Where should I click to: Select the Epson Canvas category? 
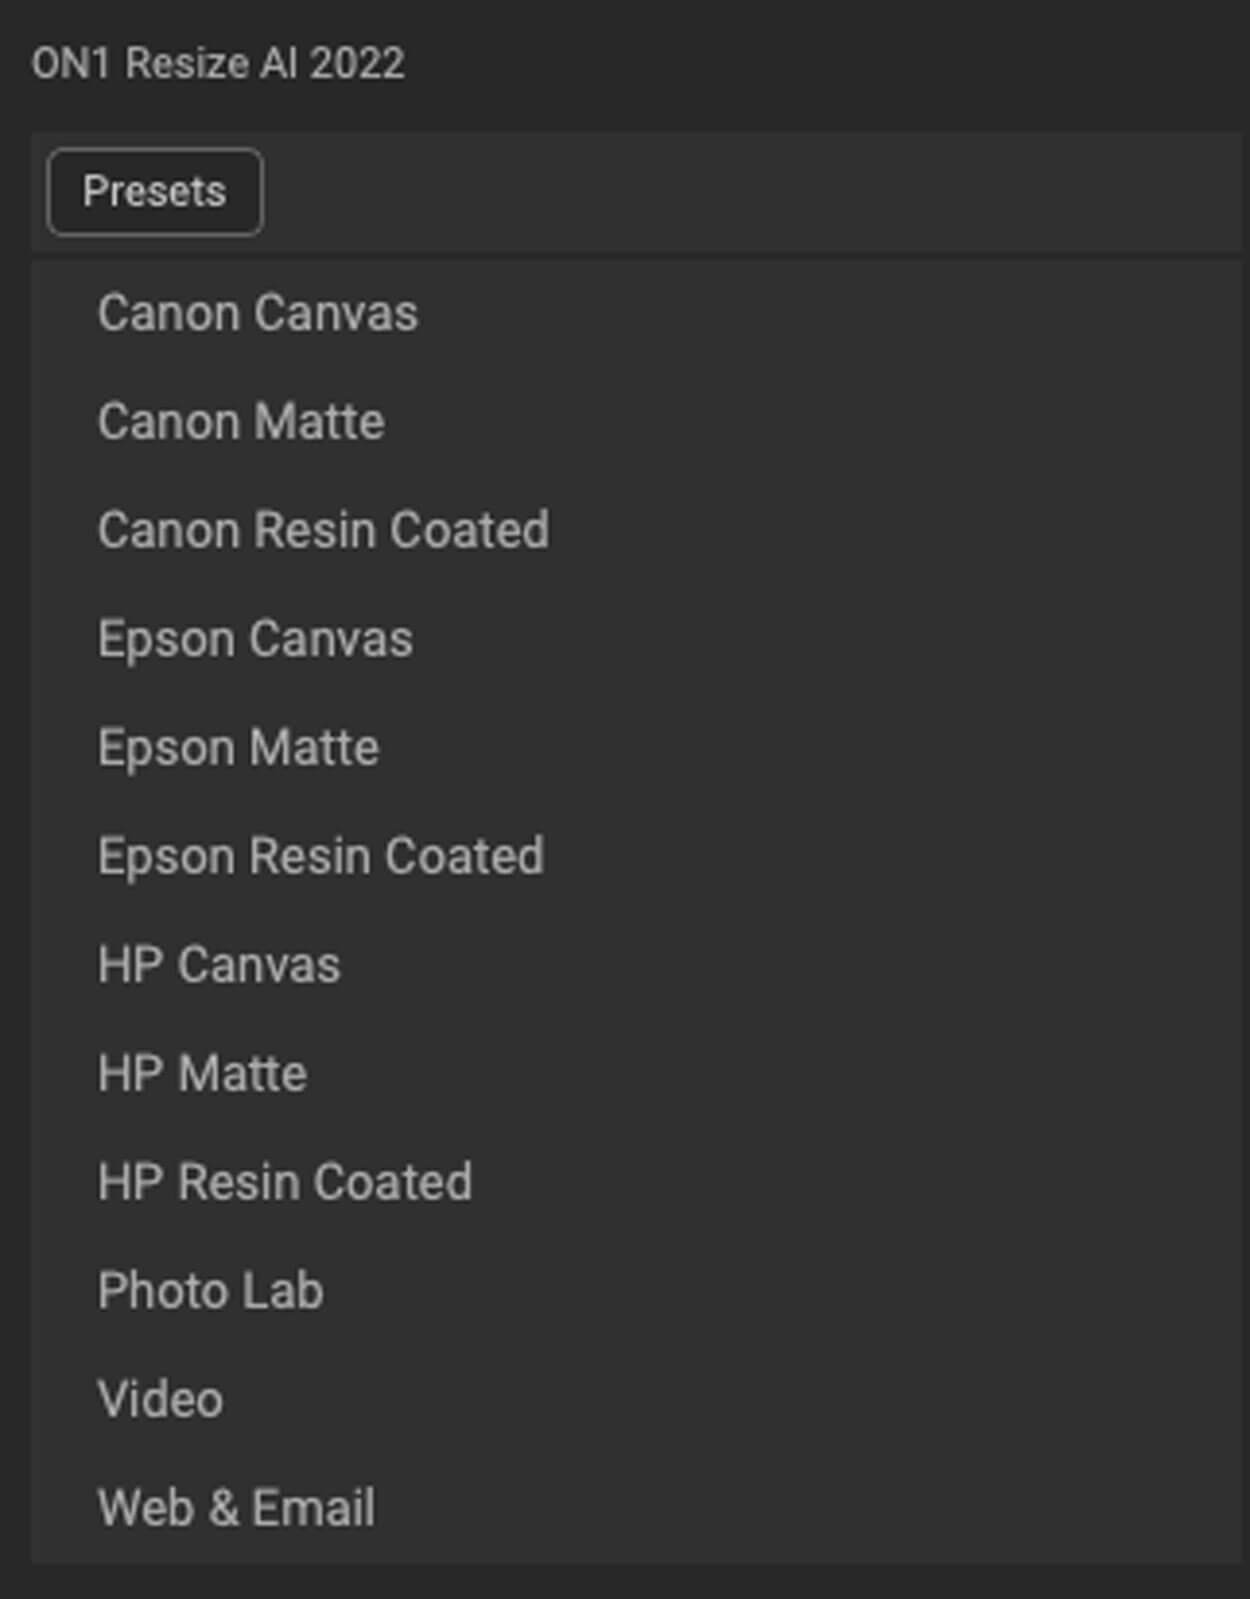[255, 639]
